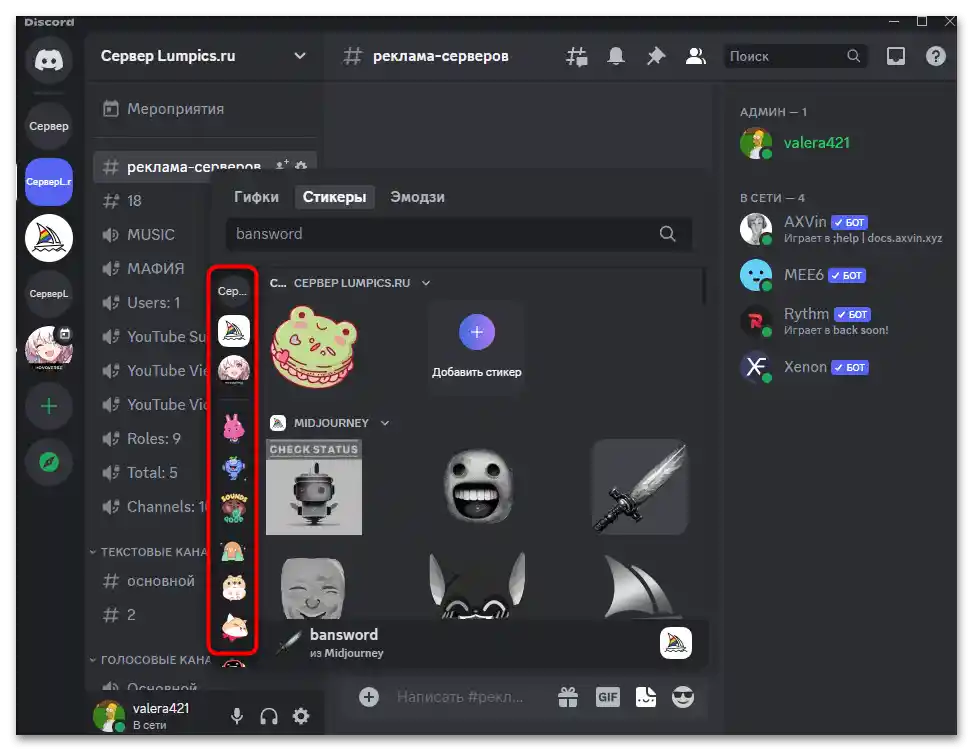This screenshot has height=751, width=973.
Task: Toggle the member list icon
Action: click(x=696, y=56)
